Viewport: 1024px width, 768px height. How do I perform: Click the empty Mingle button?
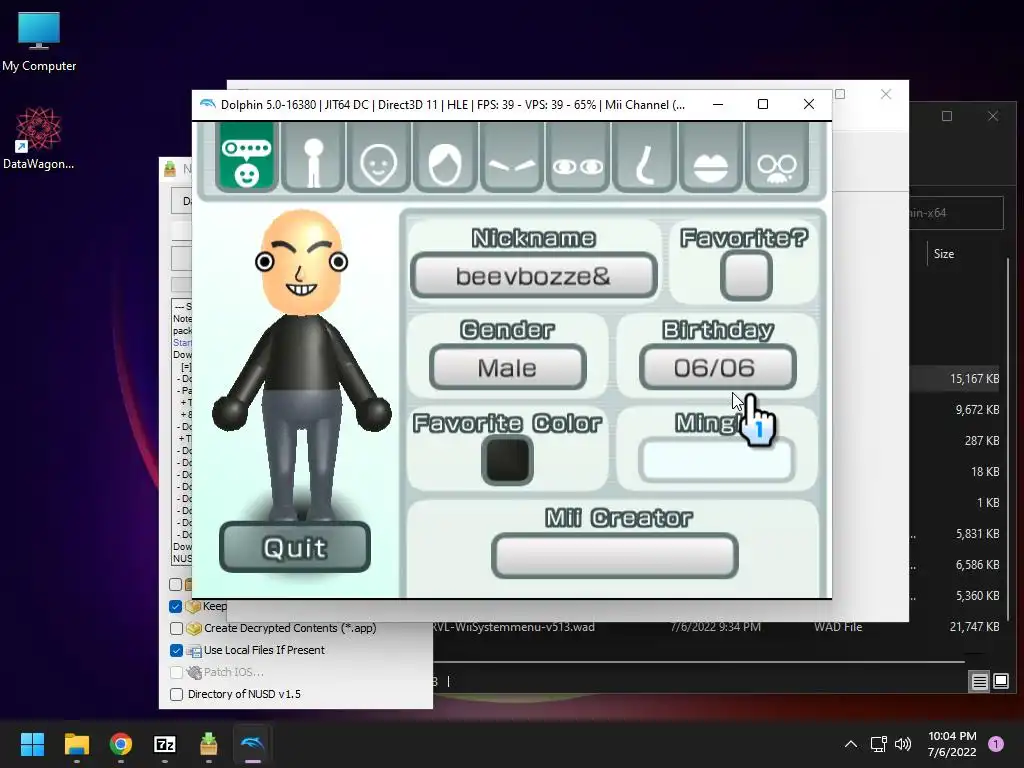[x=716, y=460]
